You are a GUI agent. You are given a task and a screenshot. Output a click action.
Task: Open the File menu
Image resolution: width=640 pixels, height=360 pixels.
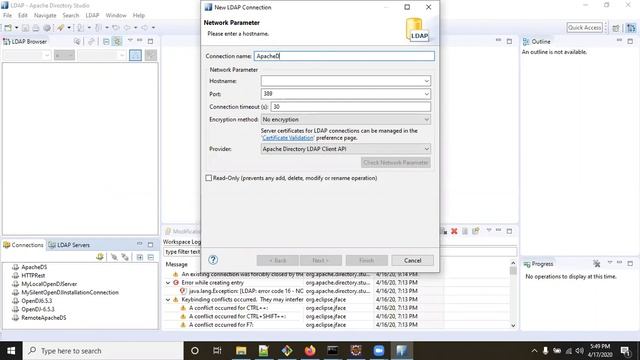pos(7,15)
